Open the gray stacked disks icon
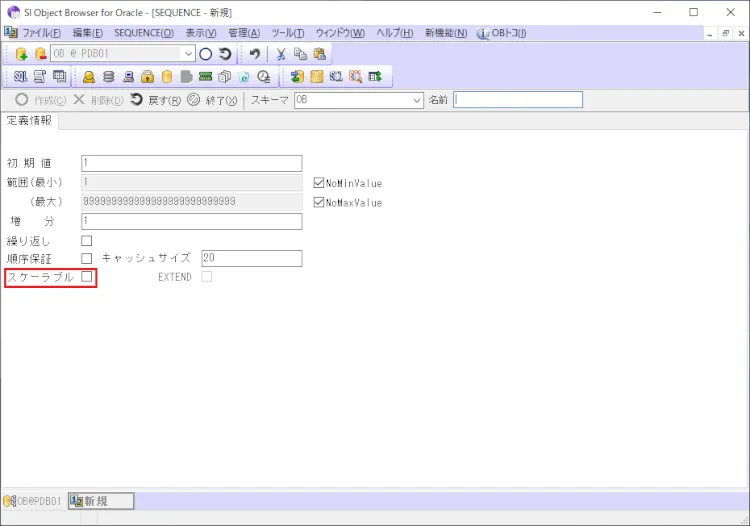750x526 pixels. 109,77
